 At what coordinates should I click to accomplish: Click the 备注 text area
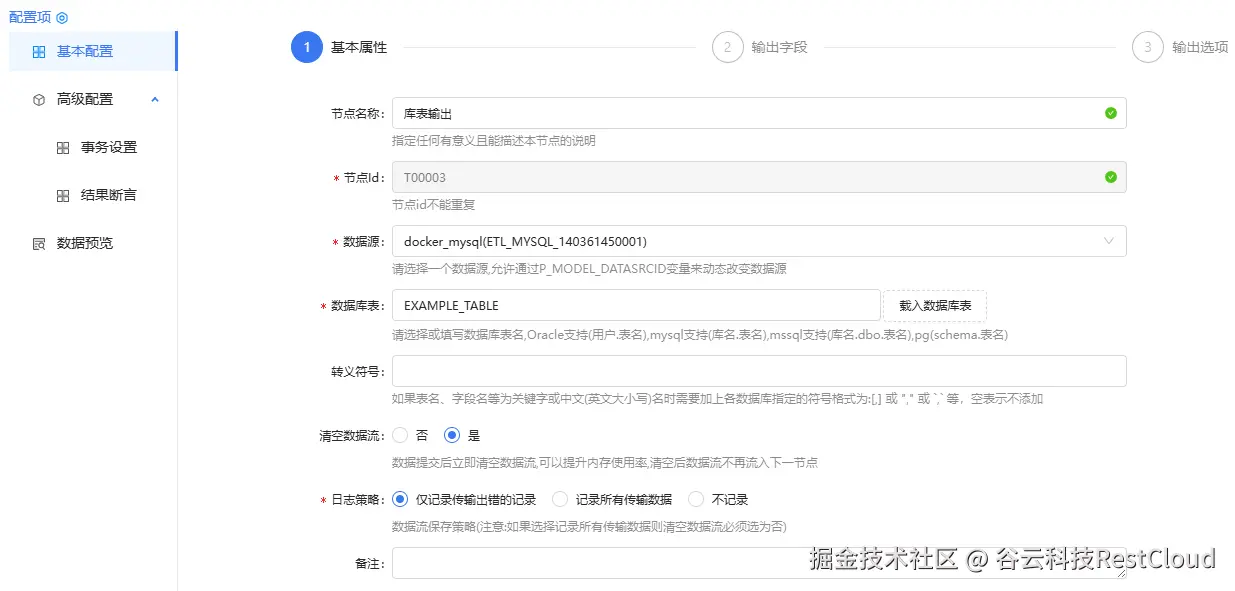tap(759, 563)
